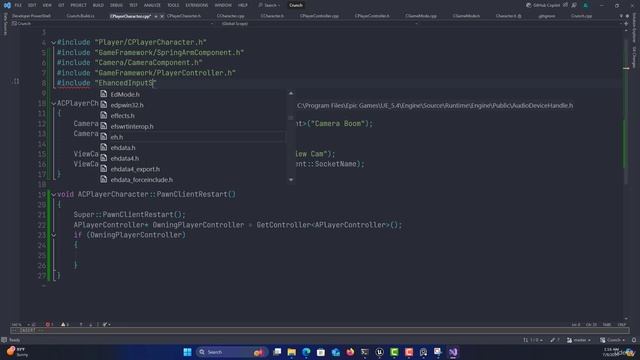Collapse the #include region at line 4
This screenshot has width=640, height=360.
click(53, 42)
